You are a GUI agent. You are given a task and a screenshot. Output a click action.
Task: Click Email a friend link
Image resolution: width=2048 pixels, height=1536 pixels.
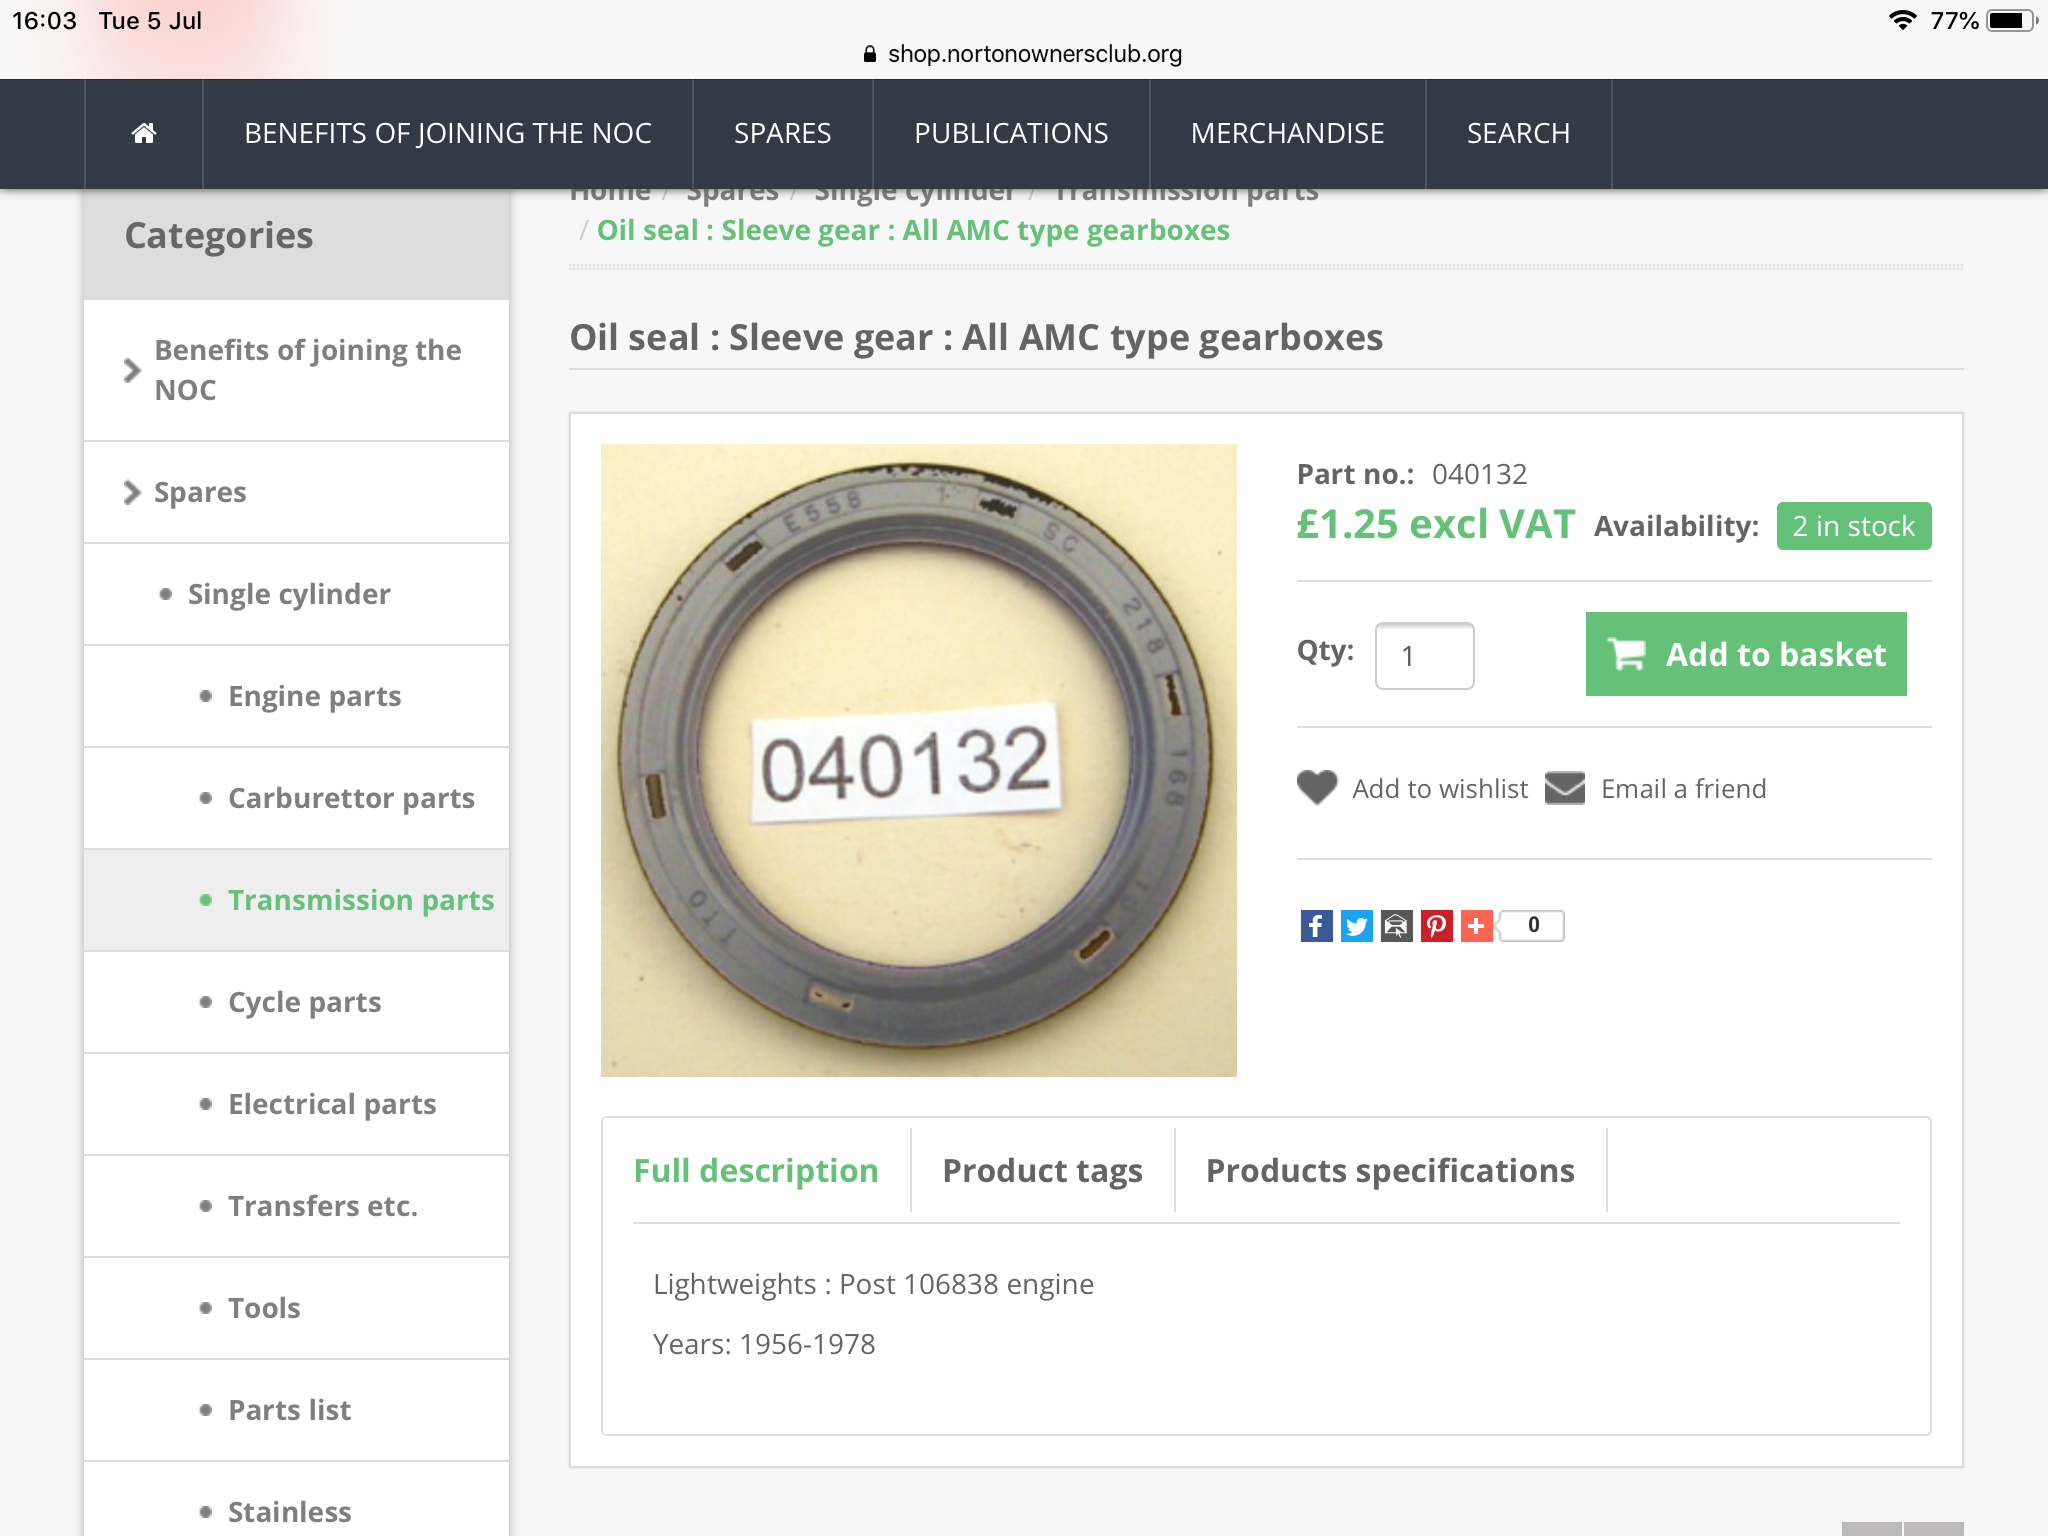[x=1683, y=789]
